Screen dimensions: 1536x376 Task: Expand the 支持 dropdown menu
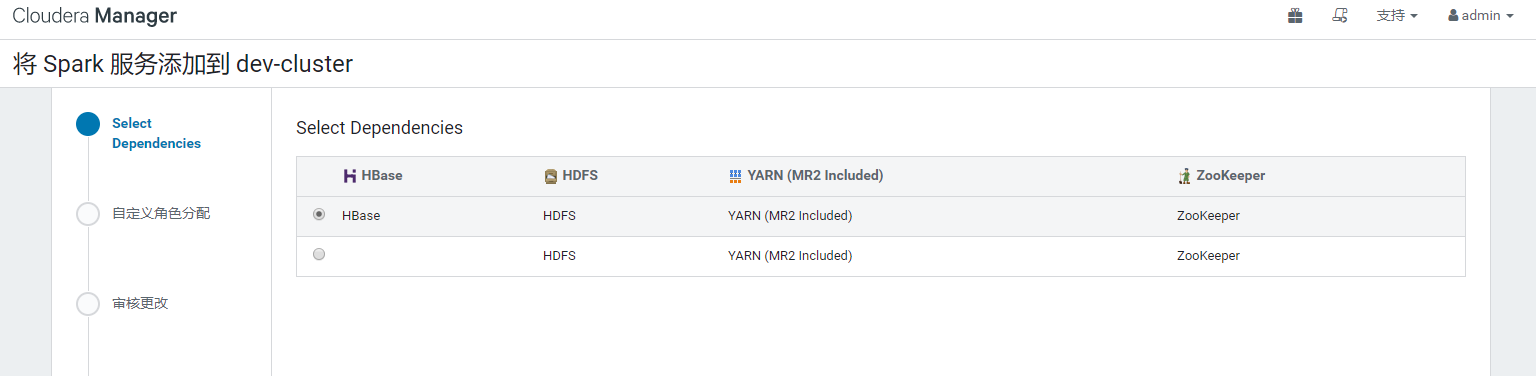click(1397, 16)
